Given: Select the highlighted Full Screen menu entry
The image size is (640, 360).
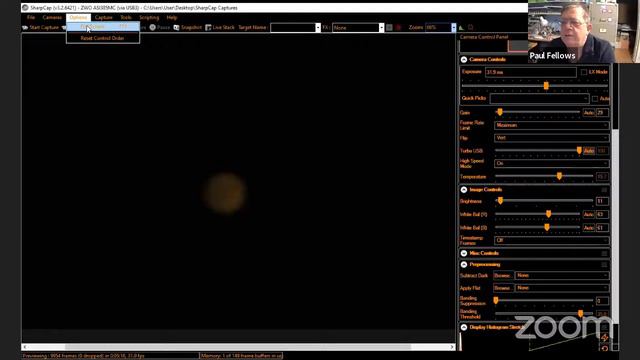Looking at the screenshot, I should tap(103, 27).
